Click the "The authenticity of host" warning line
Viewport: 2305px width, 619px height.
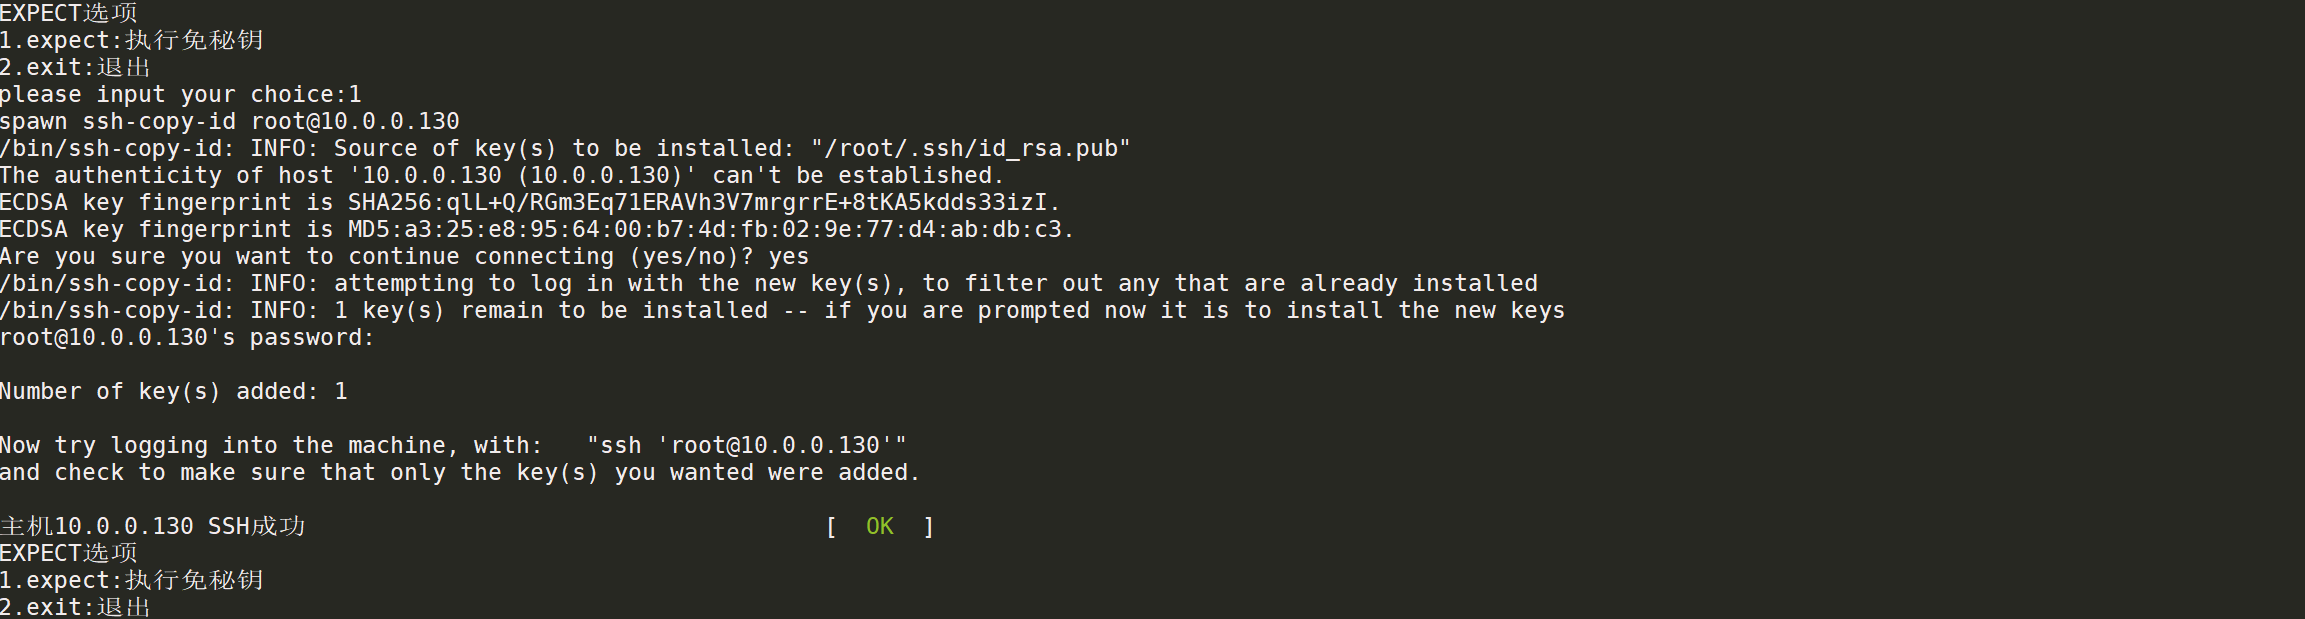point(501,175)
